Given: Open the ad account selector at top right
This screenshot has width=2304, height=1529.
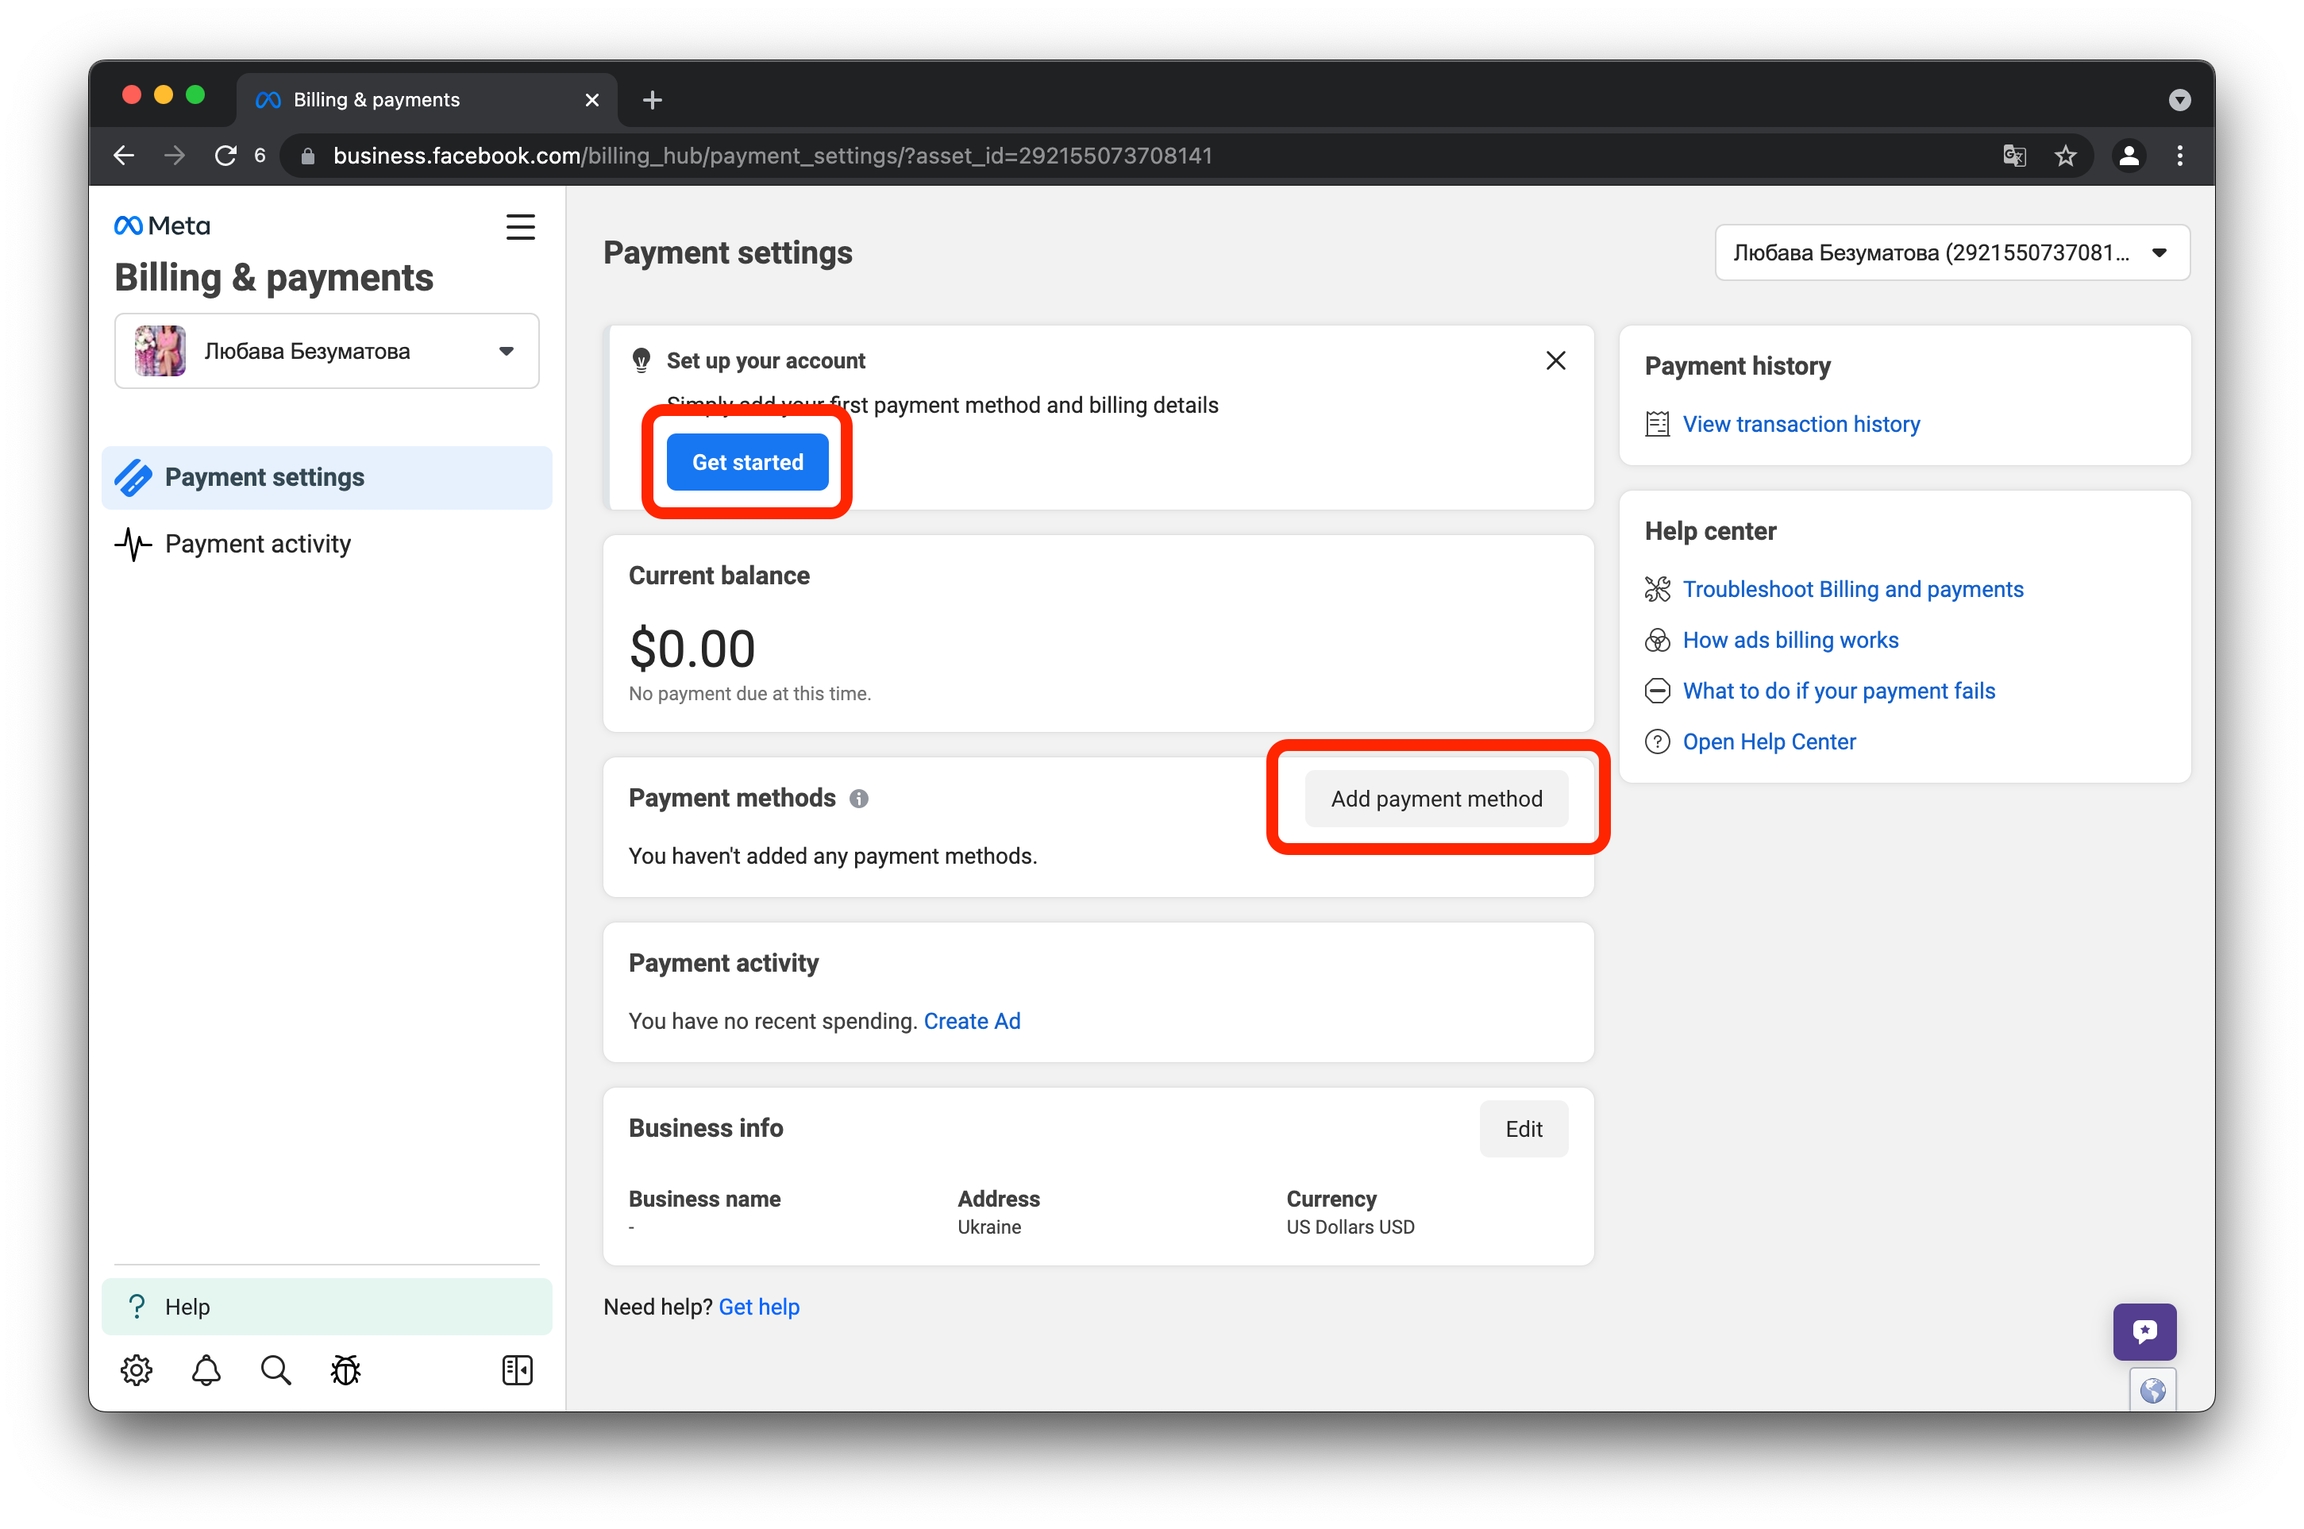Looking at the screenshot, I should pos(1952,253).
